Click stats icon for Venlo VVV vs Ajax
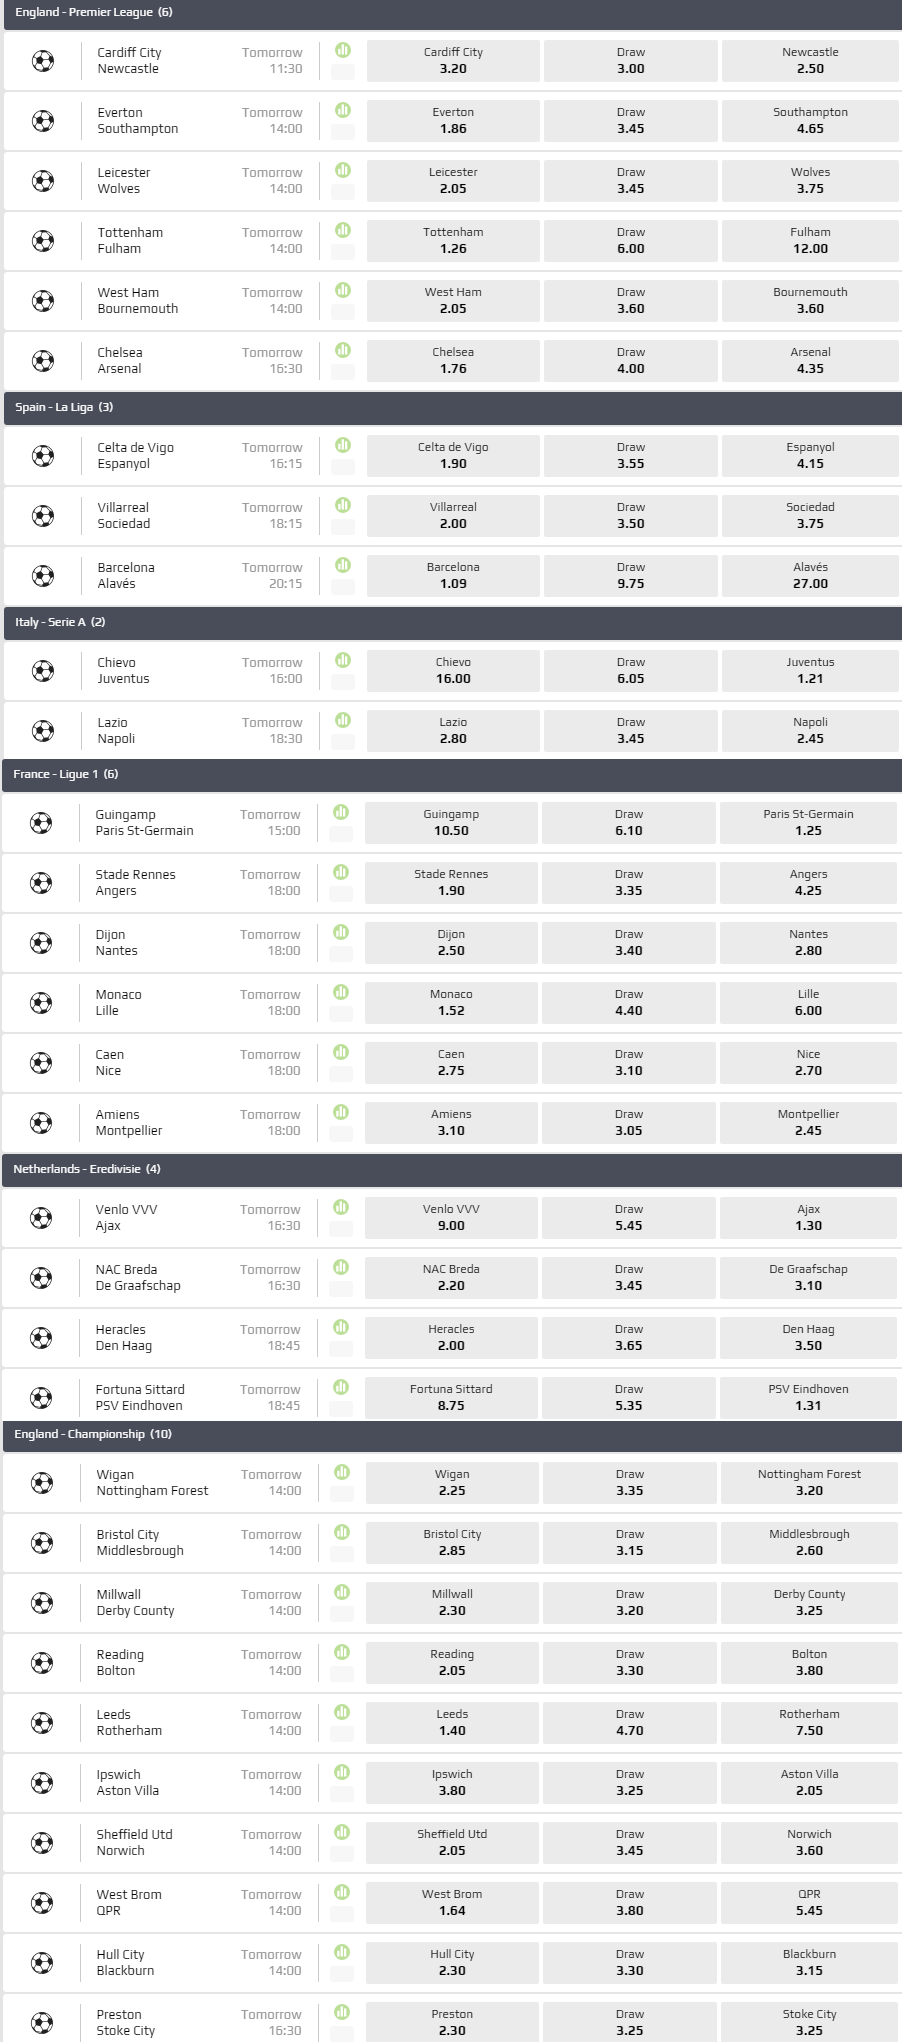The width and height of the screenshot is (902, 2042). pos(341,1207)
